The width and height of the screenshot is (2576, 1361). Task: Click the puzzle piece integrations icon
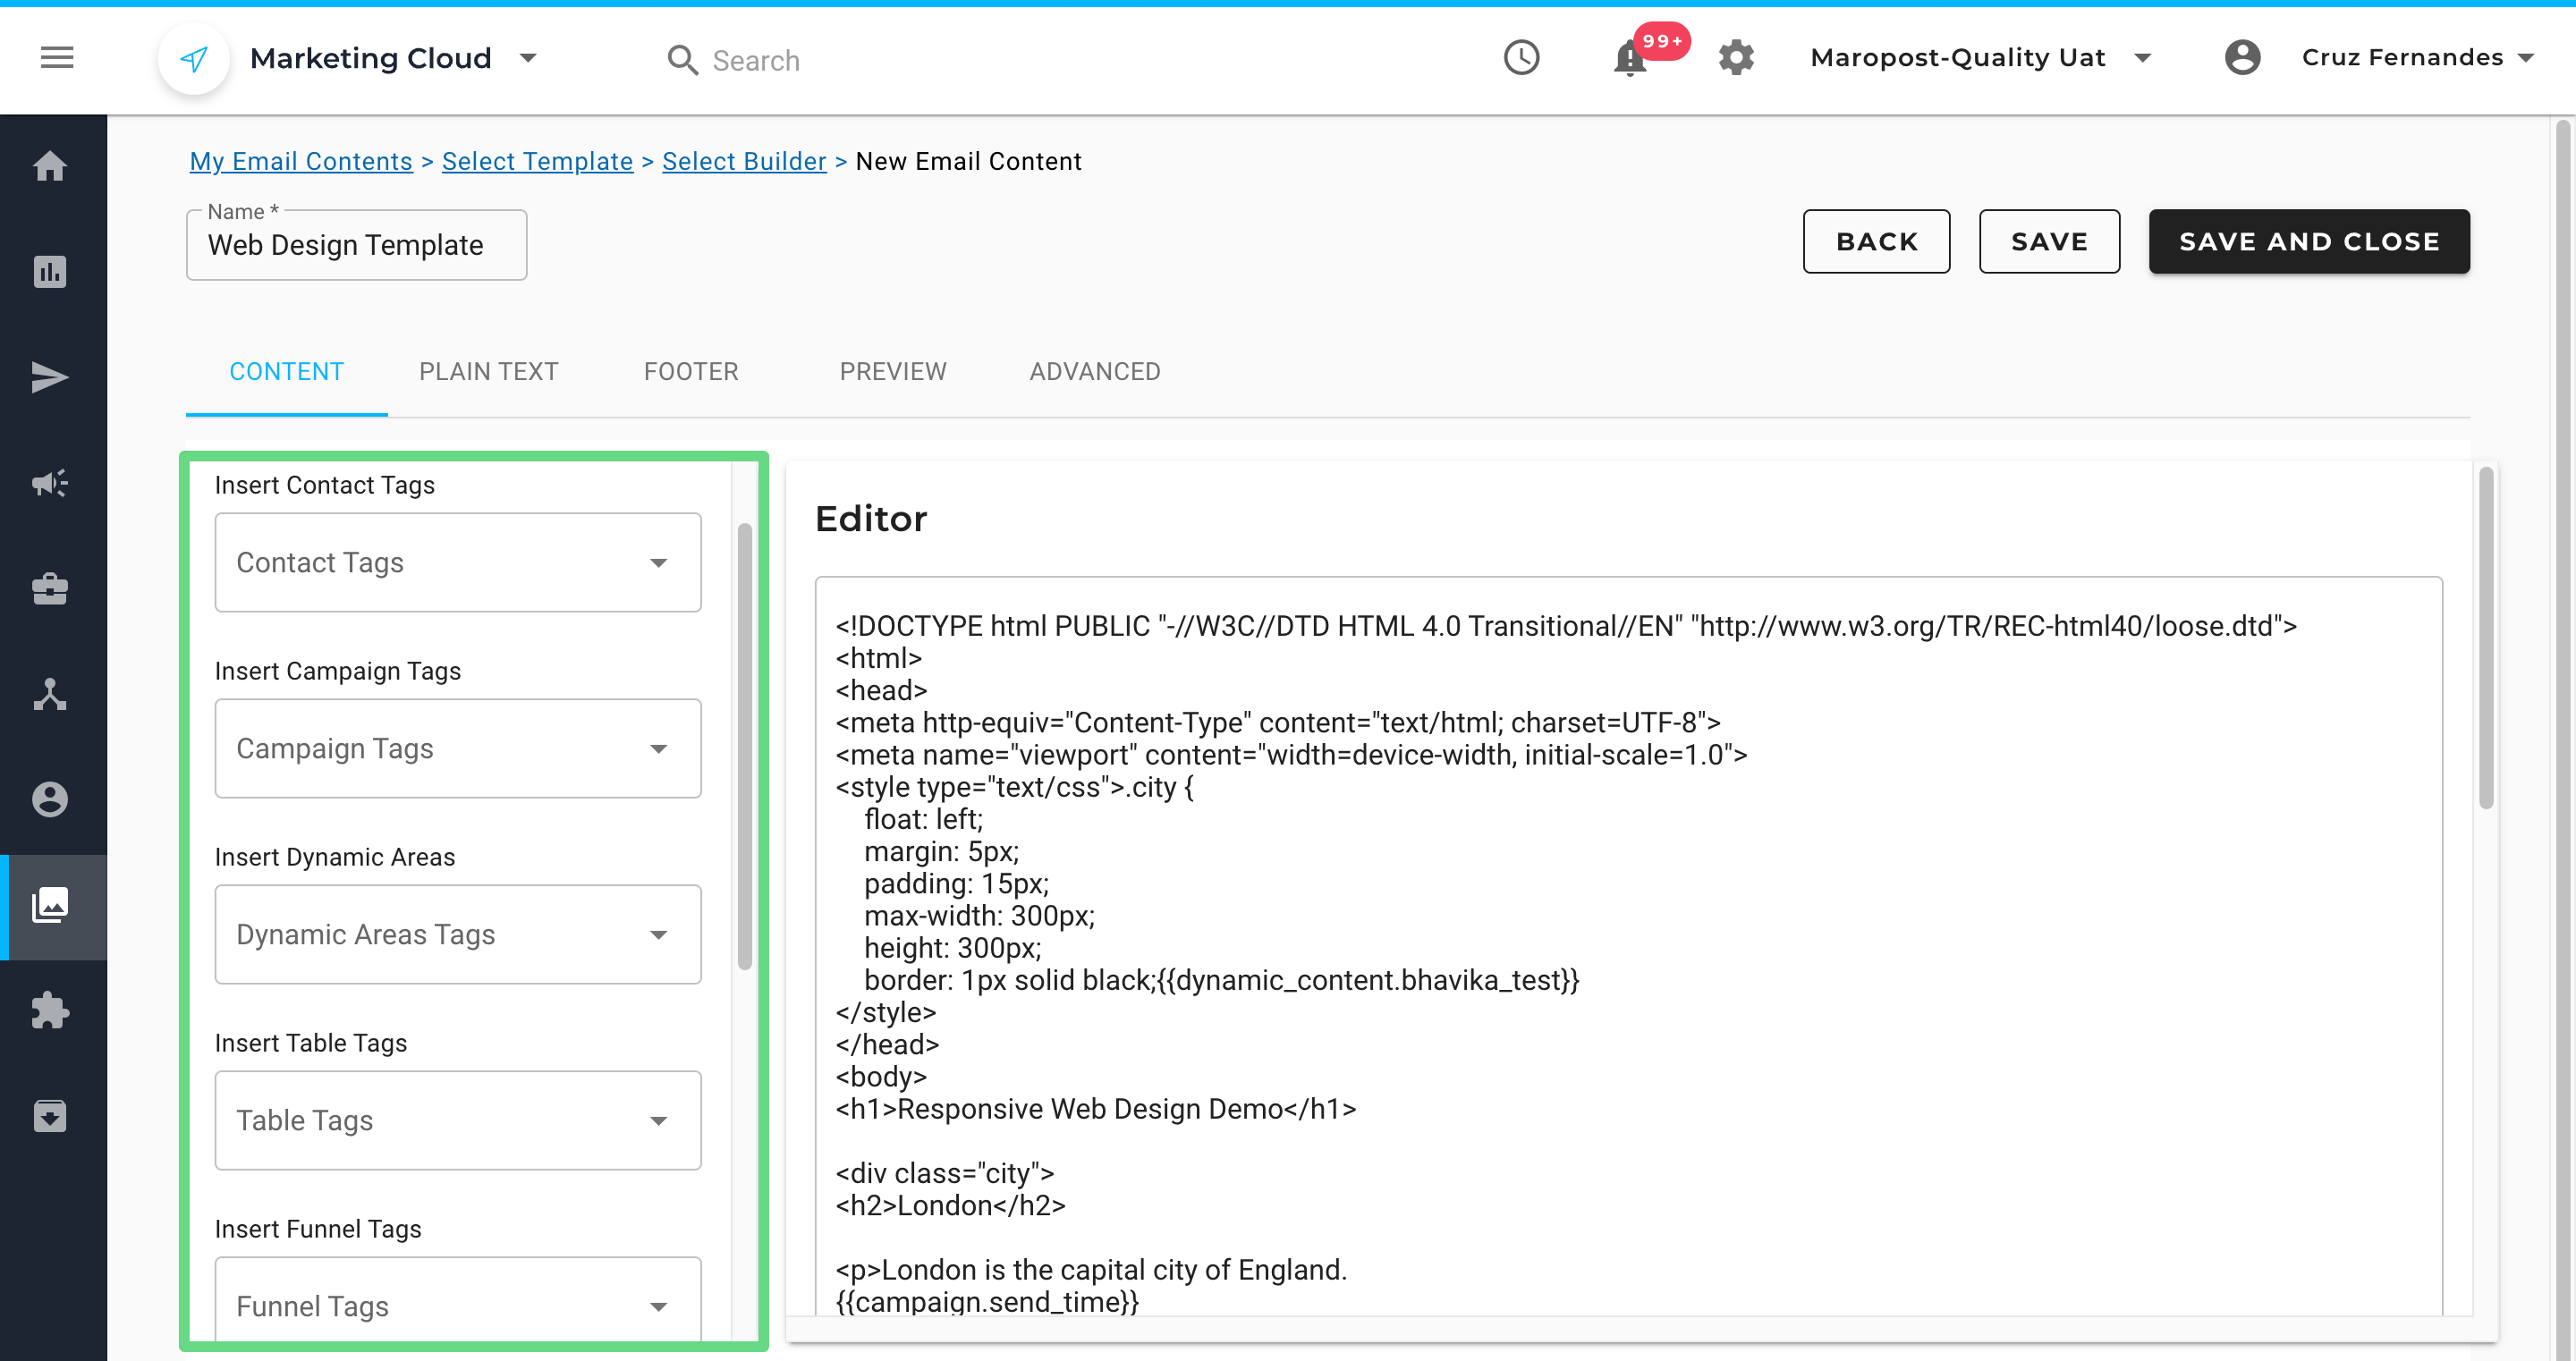[50, 1011]
